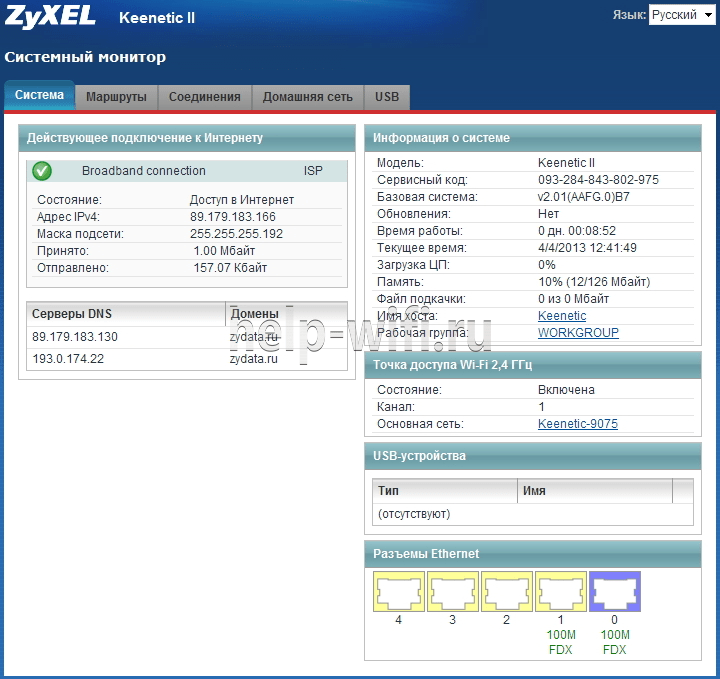Select Ethernet port 3 icon
720x679 pixels.
[453, 591]
